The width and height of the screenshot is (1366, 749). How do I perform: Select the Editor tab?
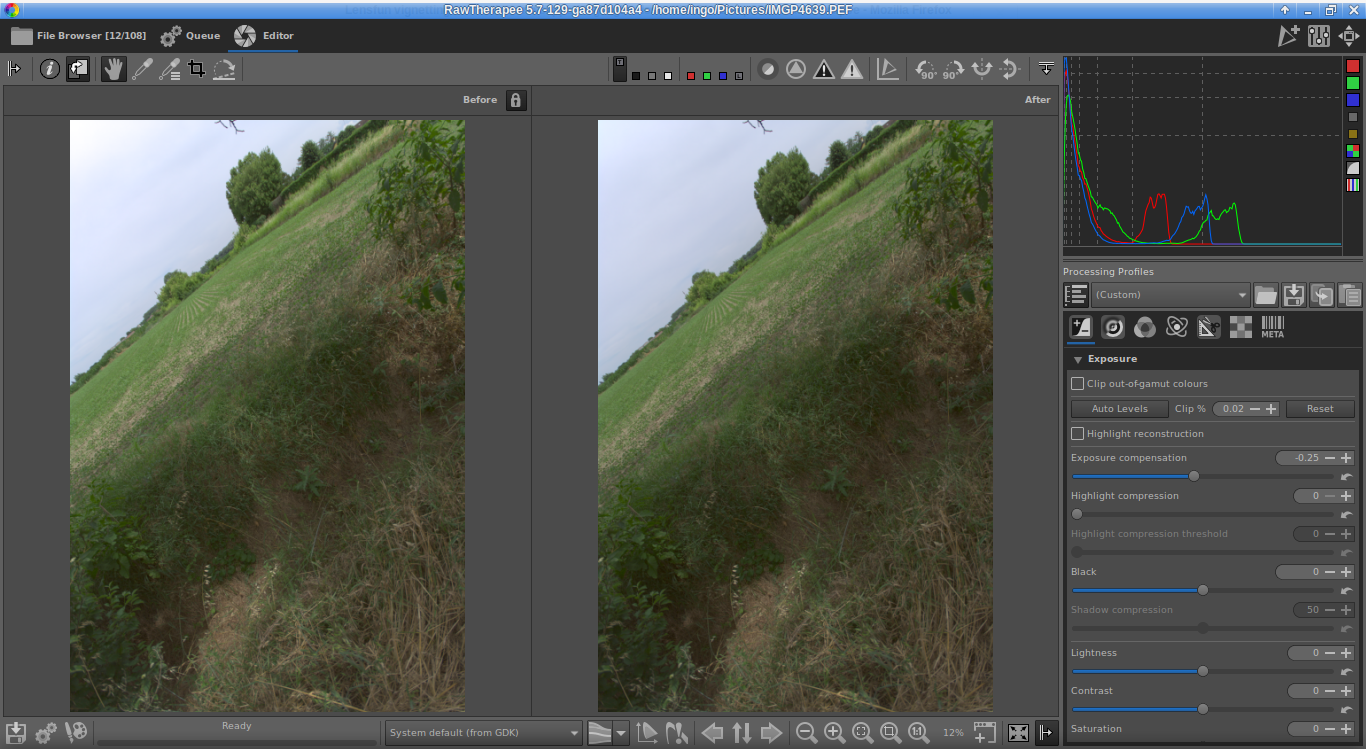(264, 36)
